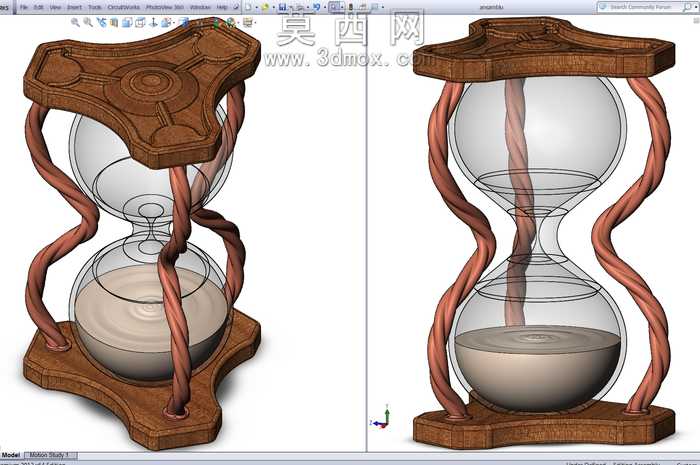Click Zoom to Fit icon
Screen dimensions: 700x465
point(75,22)
